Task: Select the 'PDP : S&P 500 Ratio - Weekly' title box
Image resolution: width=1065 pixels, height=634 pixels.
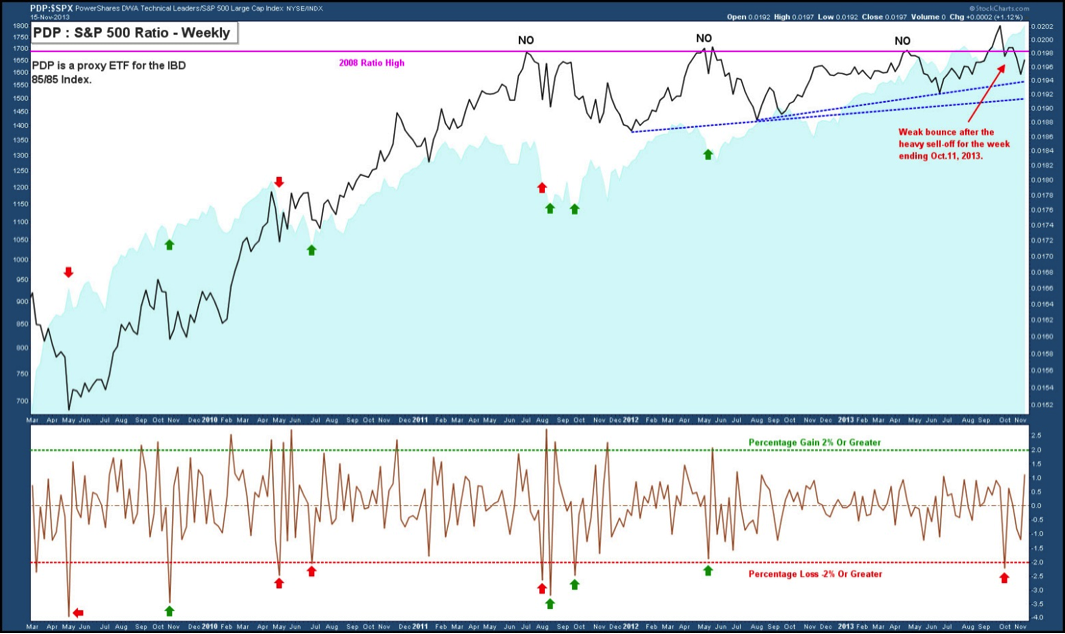Action: [x=134, y=33]
